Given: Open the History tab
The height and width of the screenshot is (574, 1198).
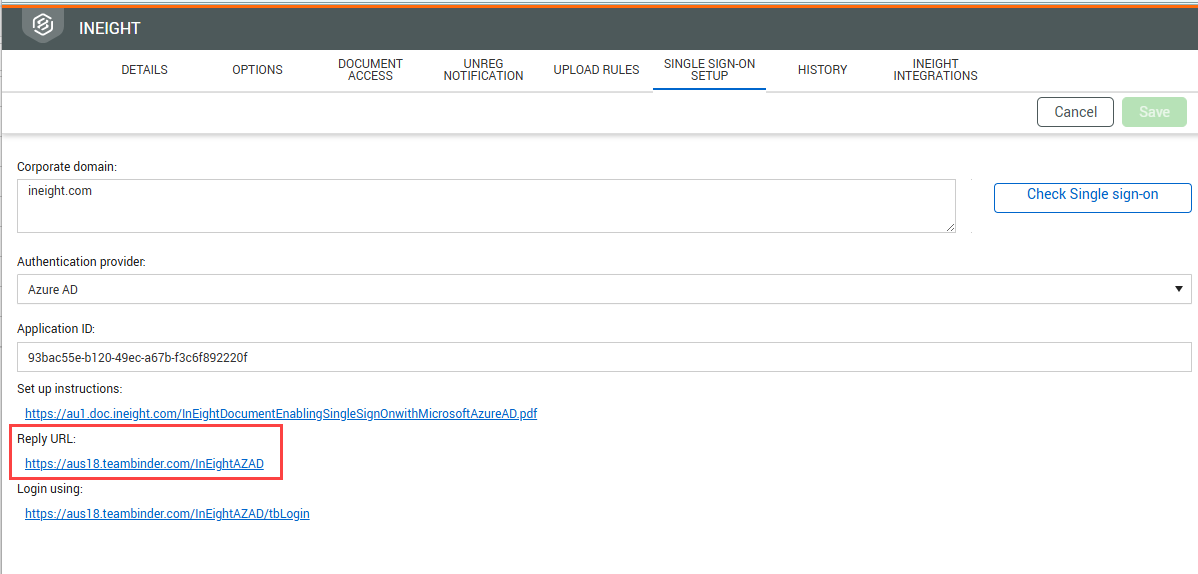Looking at the screenshot, I should coord(822,70).
